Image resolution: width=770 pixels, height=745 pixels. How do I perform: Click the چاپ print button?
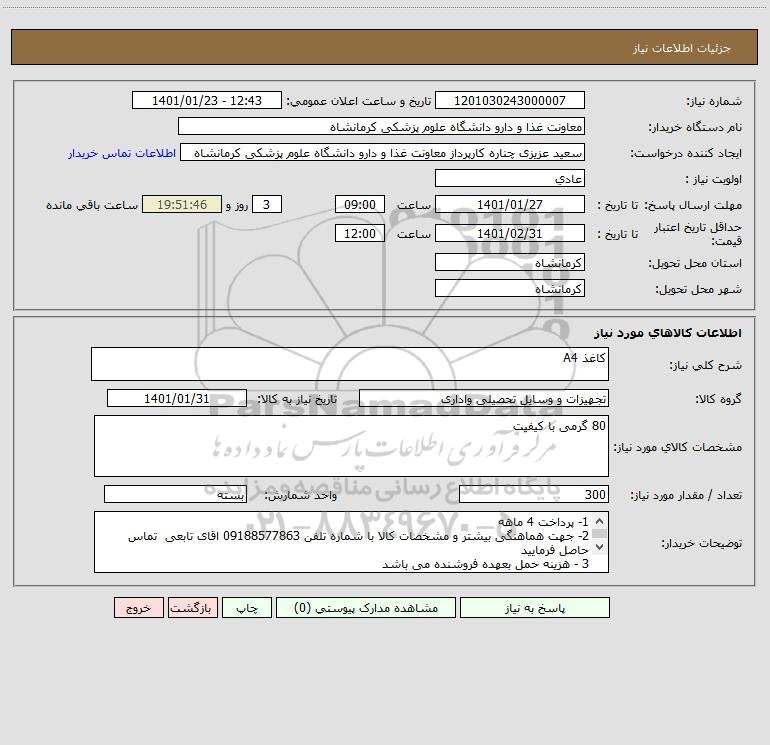tap(247, 607)
